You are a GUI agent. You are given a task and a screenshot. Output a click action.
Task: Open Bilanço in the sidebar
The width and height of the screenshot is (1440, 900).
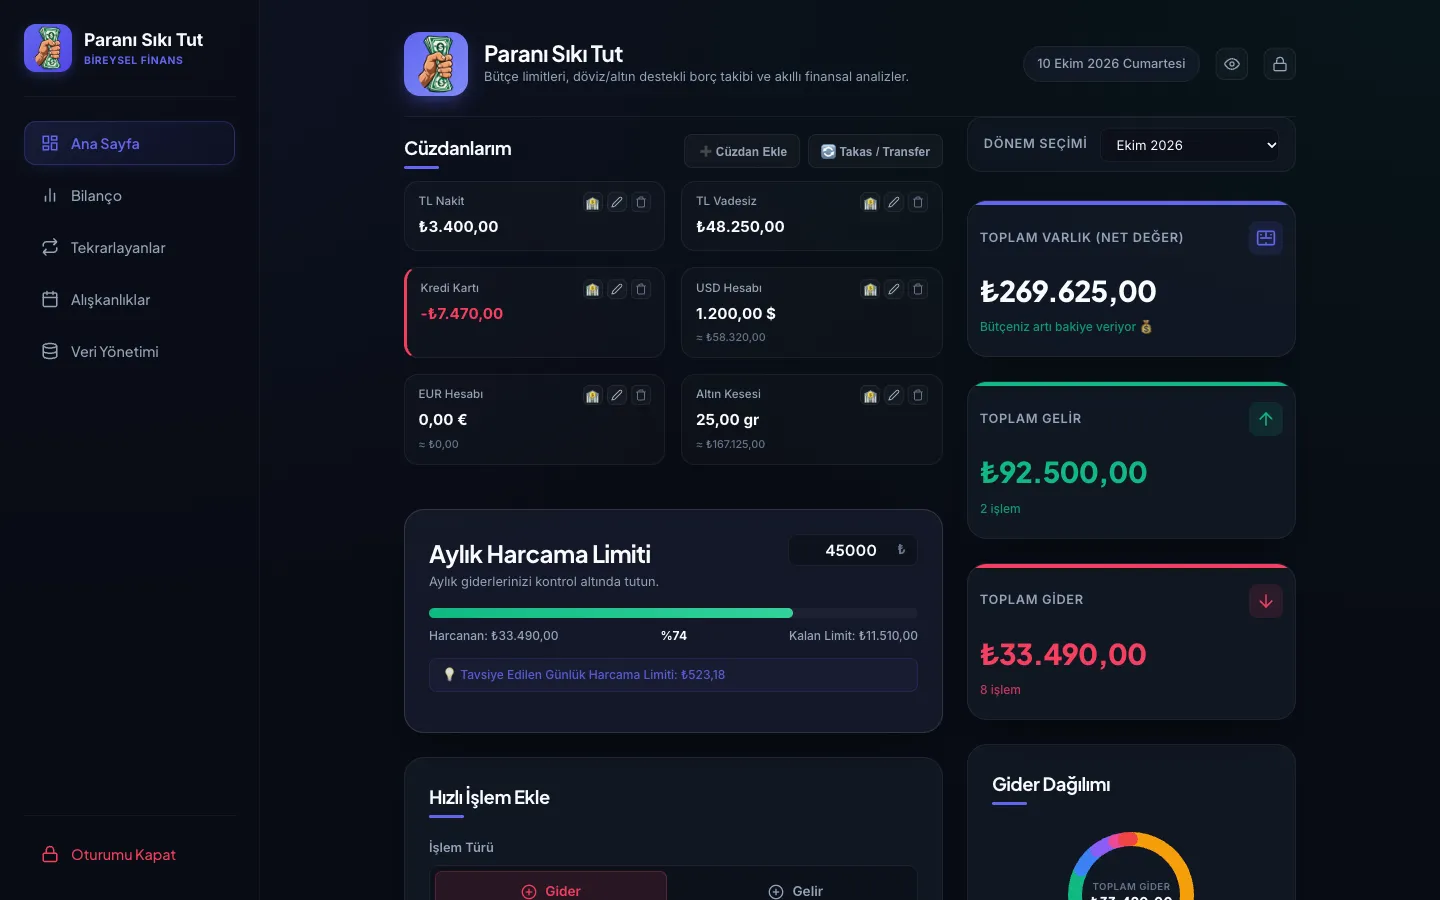(129, 195)
